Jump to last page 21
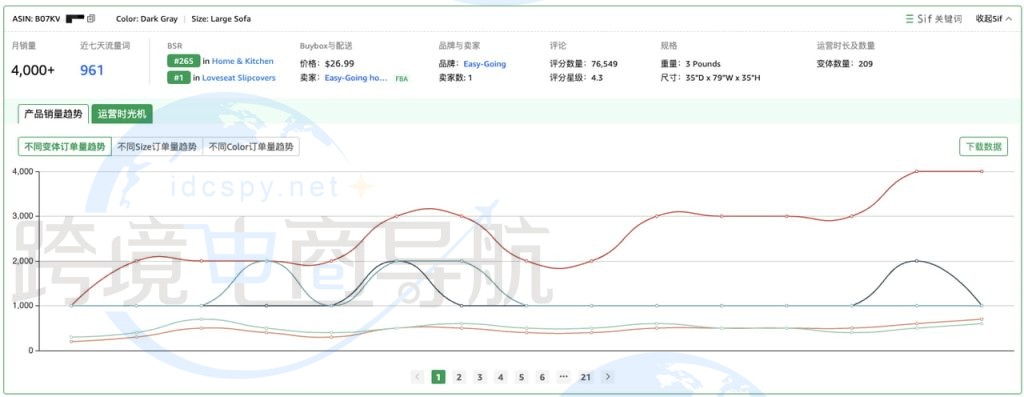 [586, 377]
